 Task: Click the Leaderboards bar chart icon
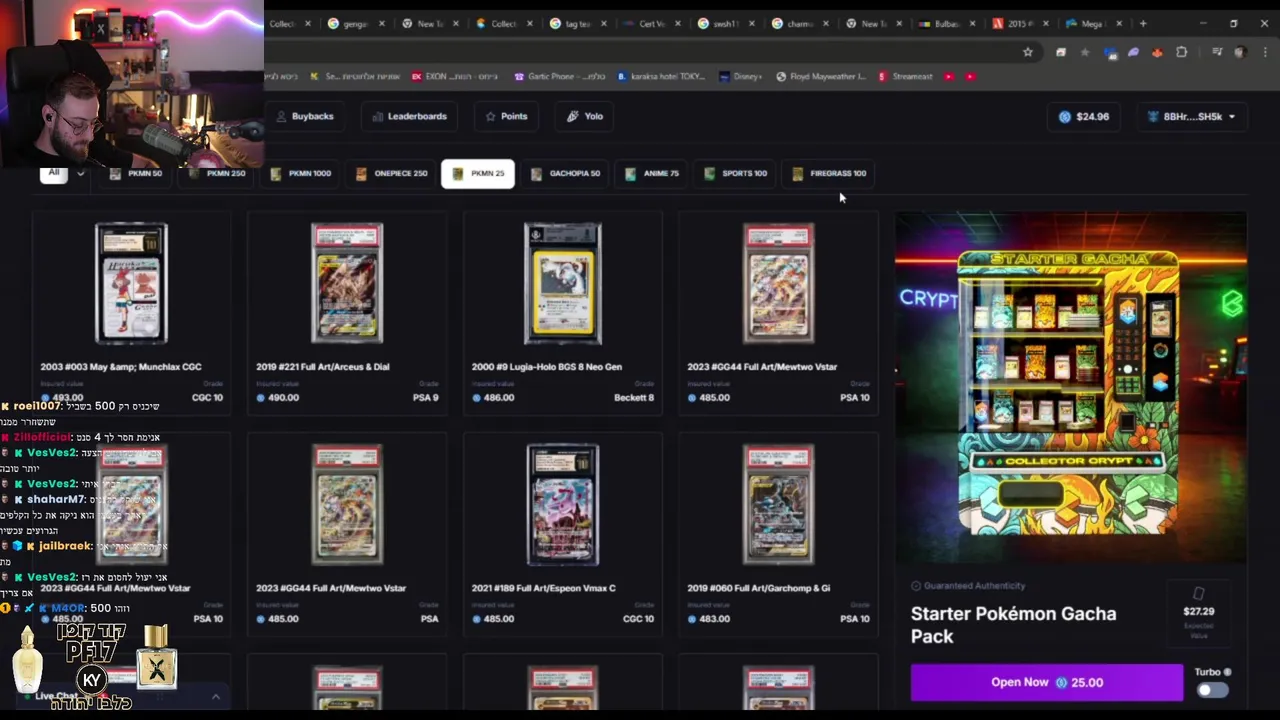(x=377, y=116)
